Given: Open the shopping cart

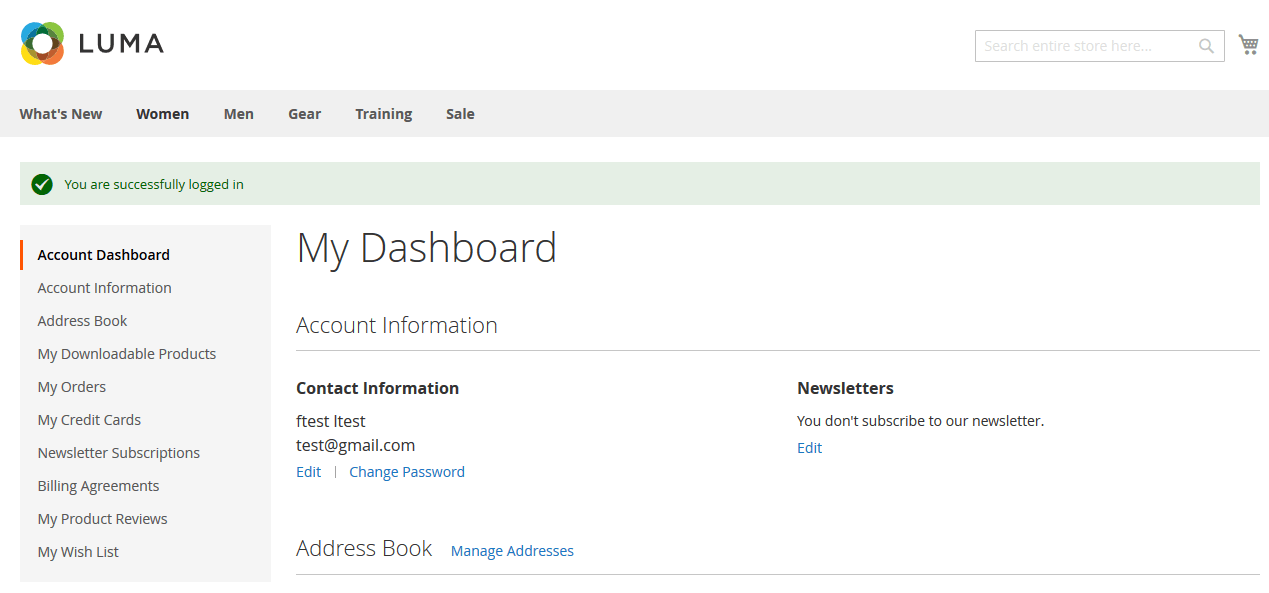Looking at the screenshot, I should coord(1248,45).
